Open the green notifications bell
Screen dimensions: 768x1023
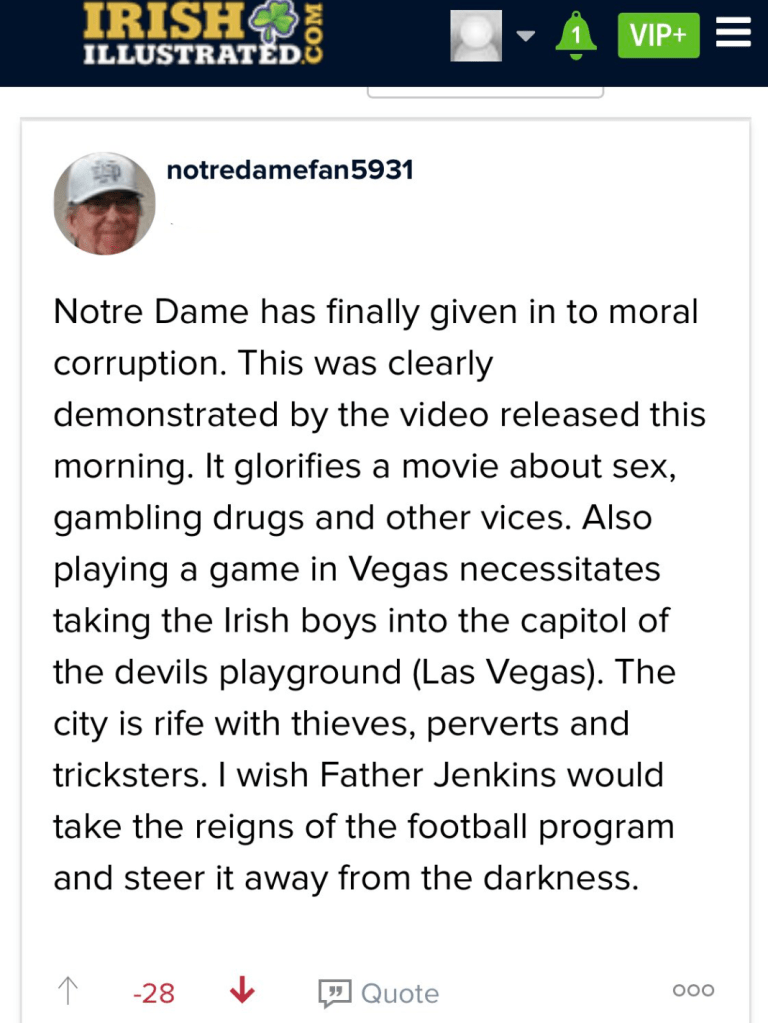576,37
